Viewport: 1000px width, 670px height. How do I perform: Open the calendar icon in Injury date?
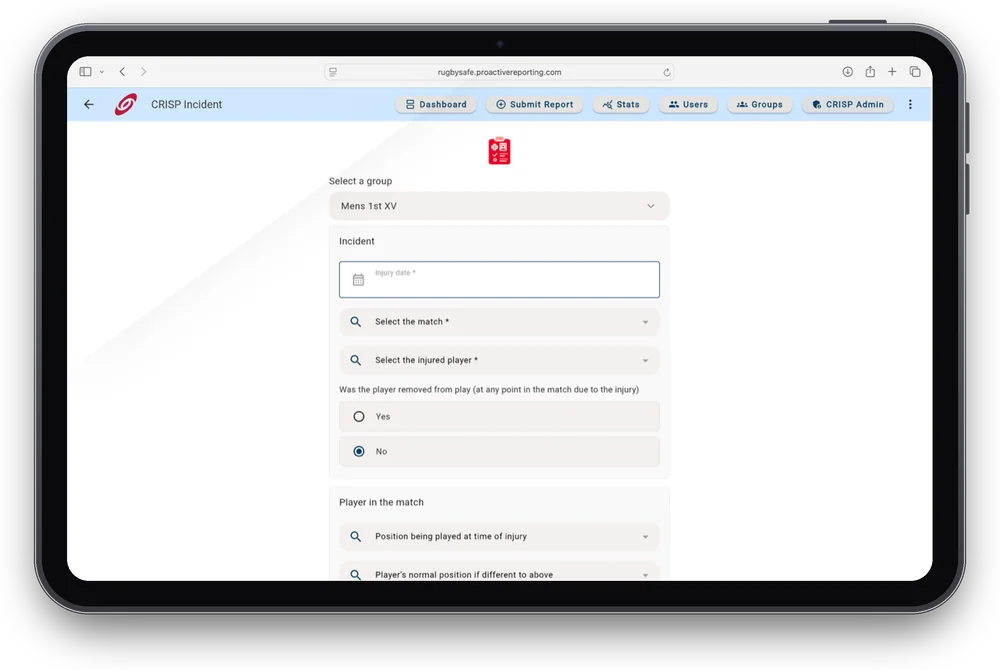tap(358, 279)
